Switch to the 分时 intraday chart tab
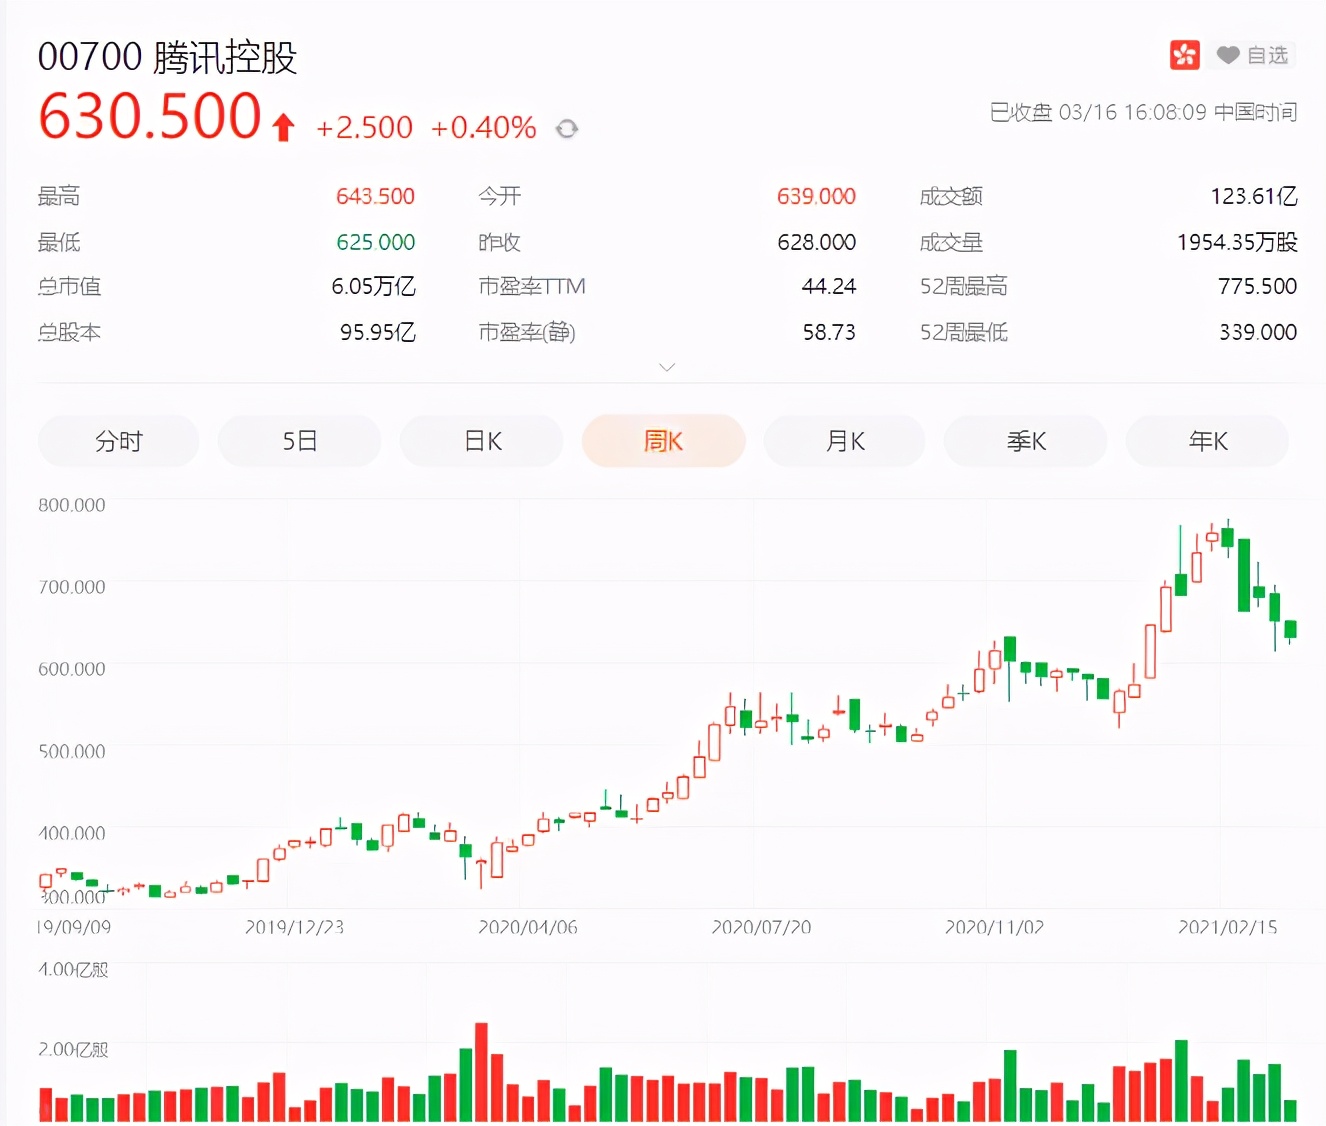 point(118,440)
